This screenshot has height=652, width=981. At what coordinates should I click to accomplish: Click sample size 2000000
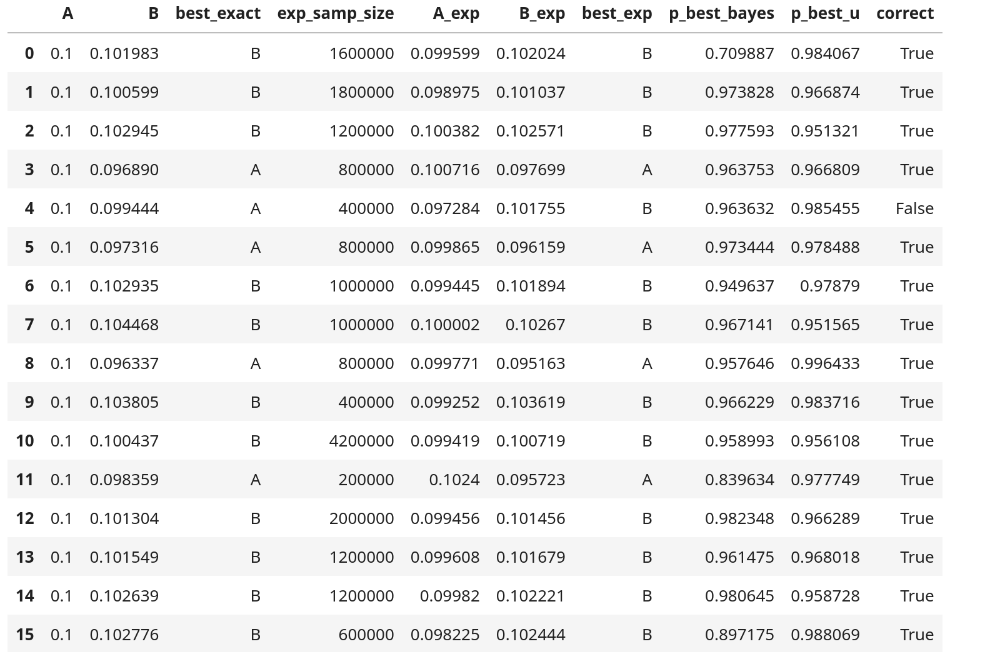362,519
